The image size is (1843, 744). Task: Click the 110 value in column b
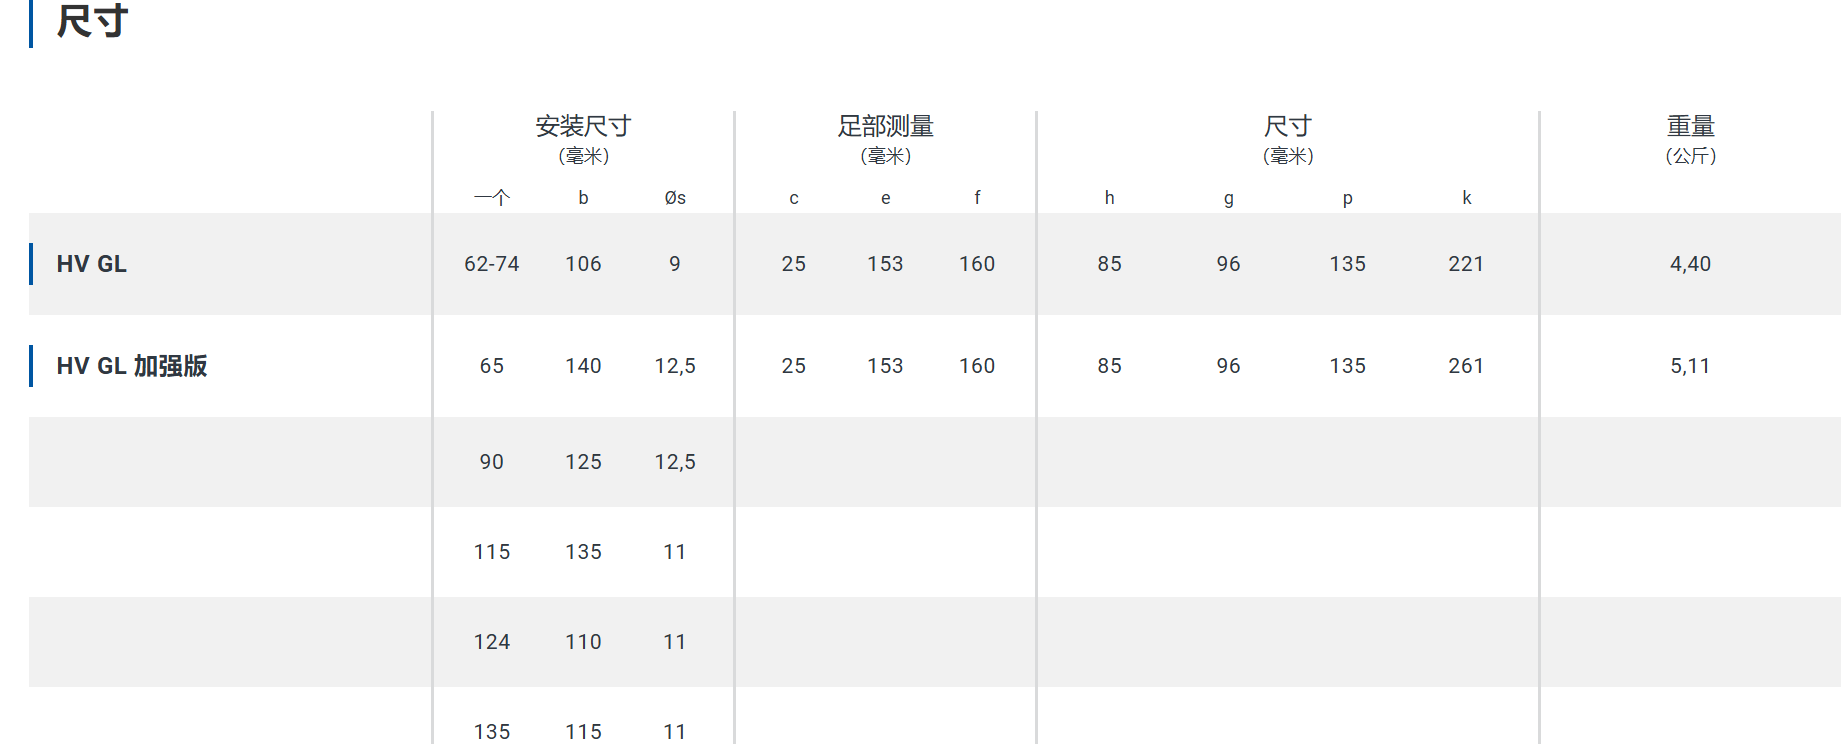(x=583, y=642)
